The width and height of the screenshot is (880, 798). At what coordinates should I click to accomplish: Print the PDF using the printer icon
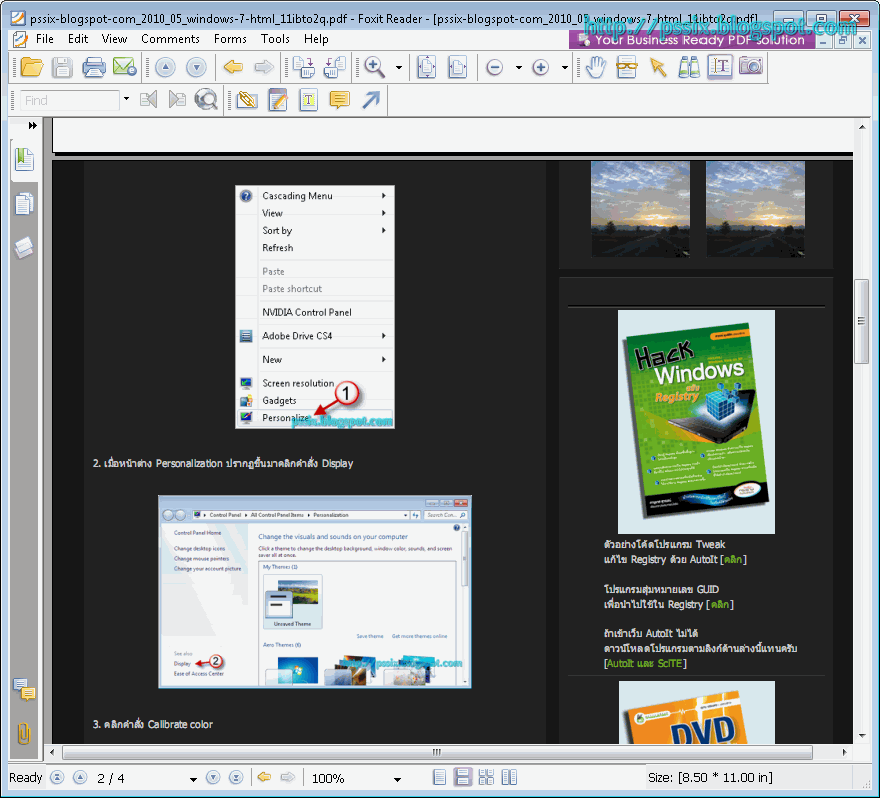tap(94, 67)
